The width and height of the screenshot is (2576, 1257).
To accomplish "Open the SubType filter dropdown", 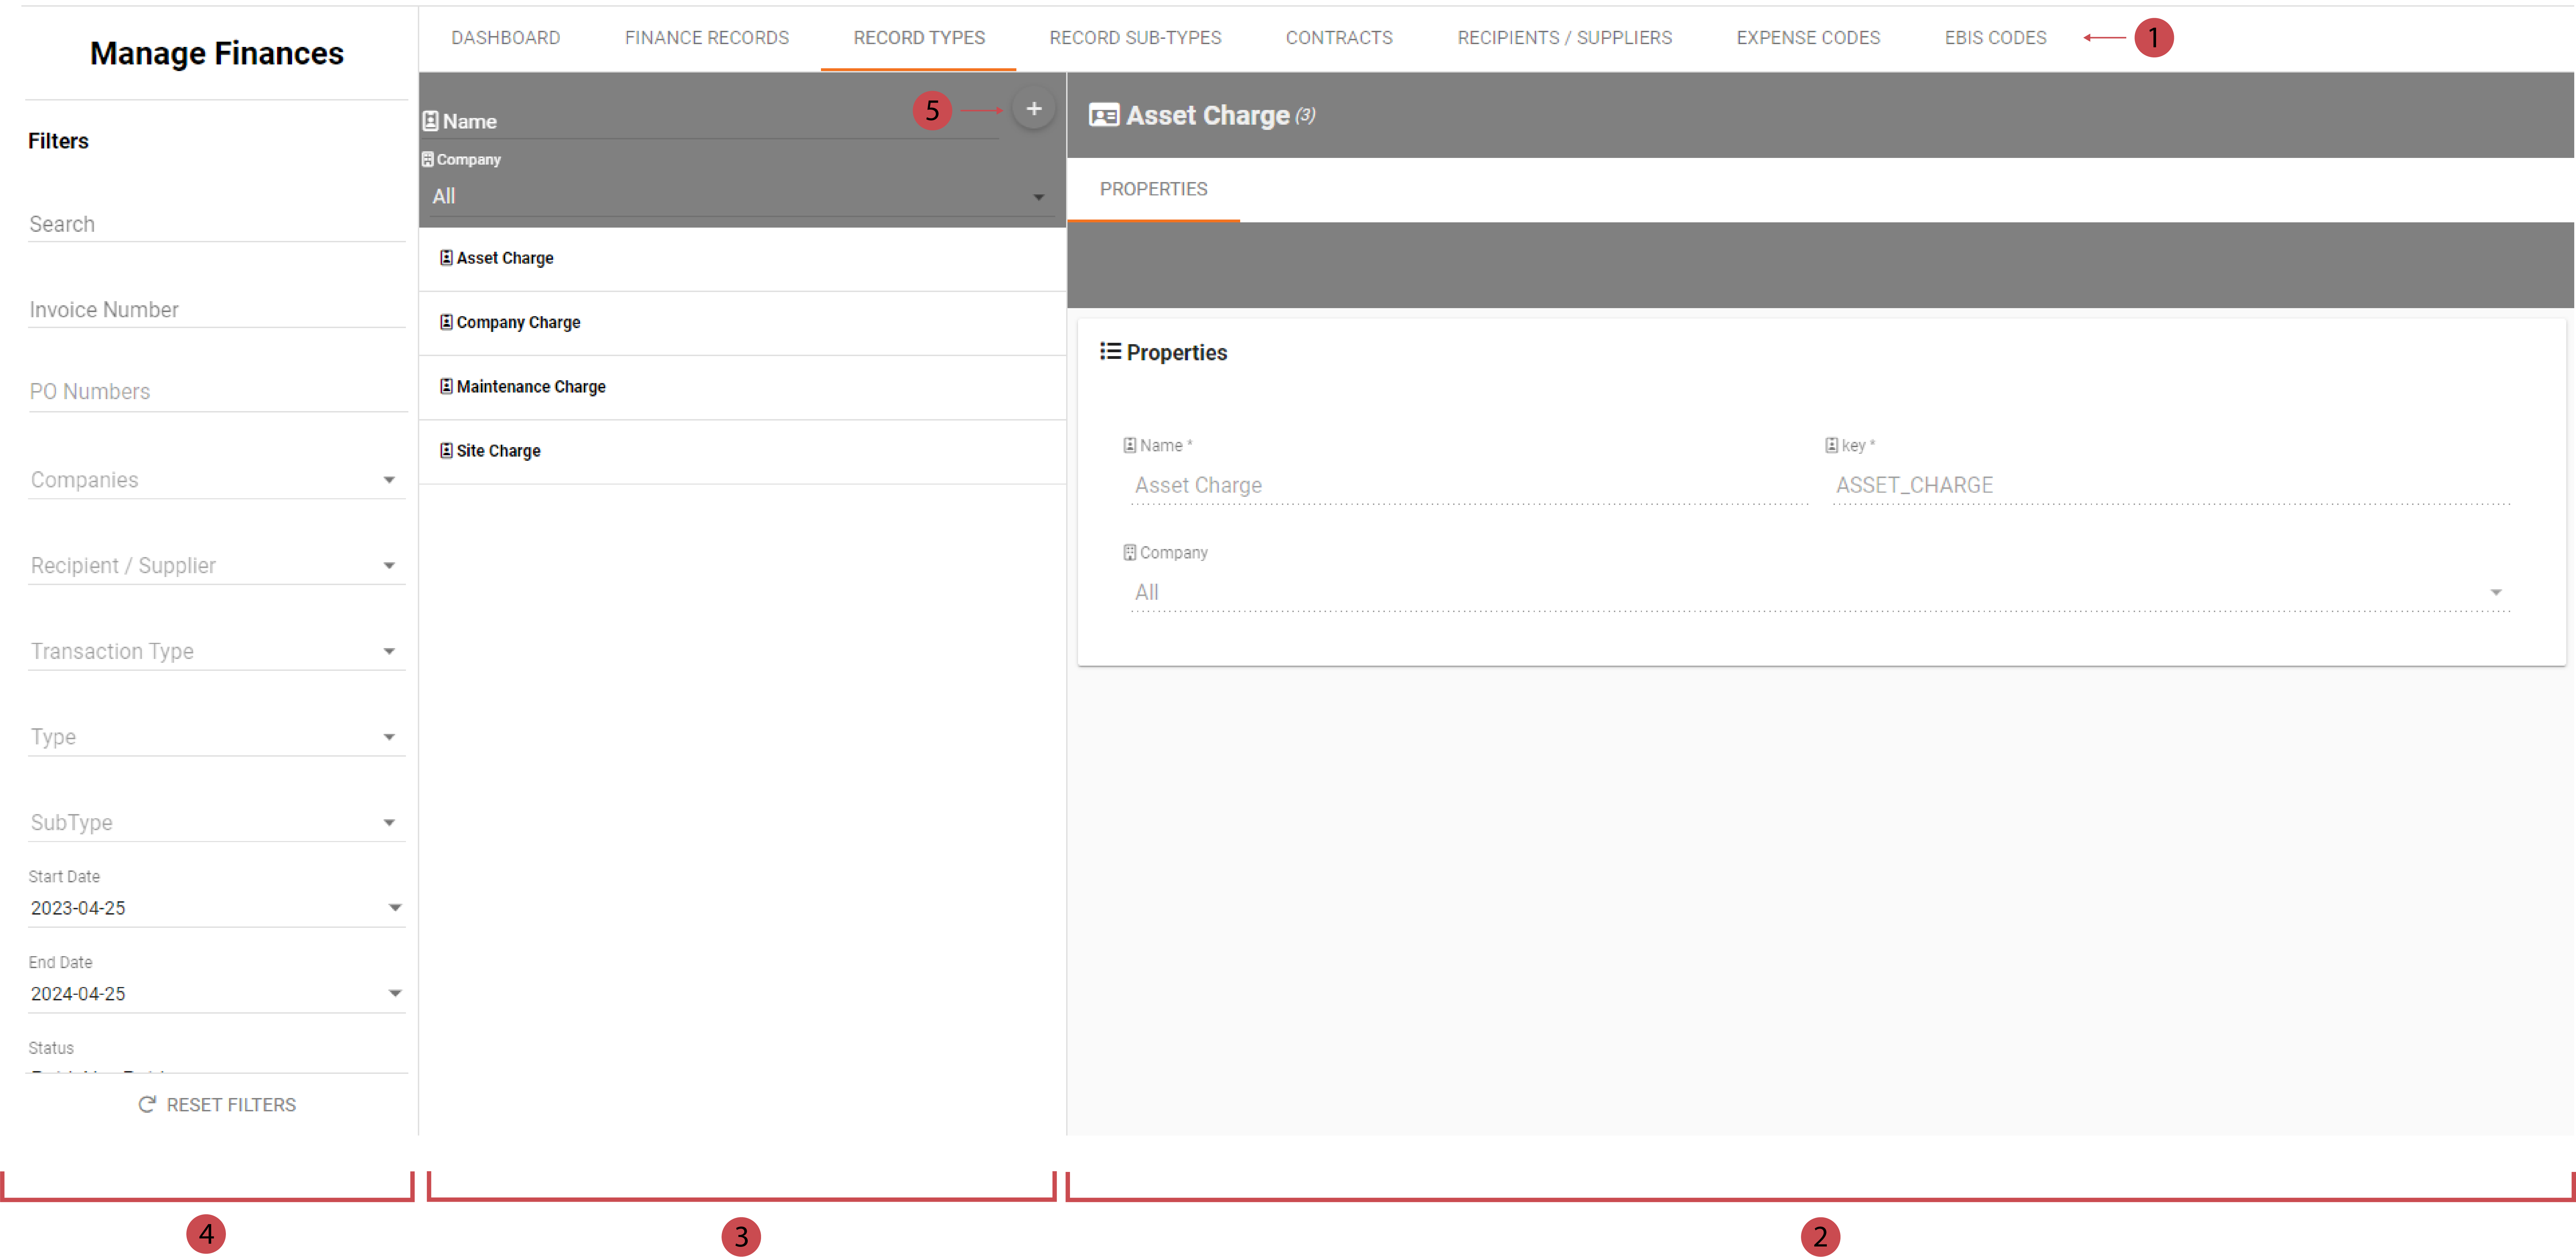I will tap(389, 823).
